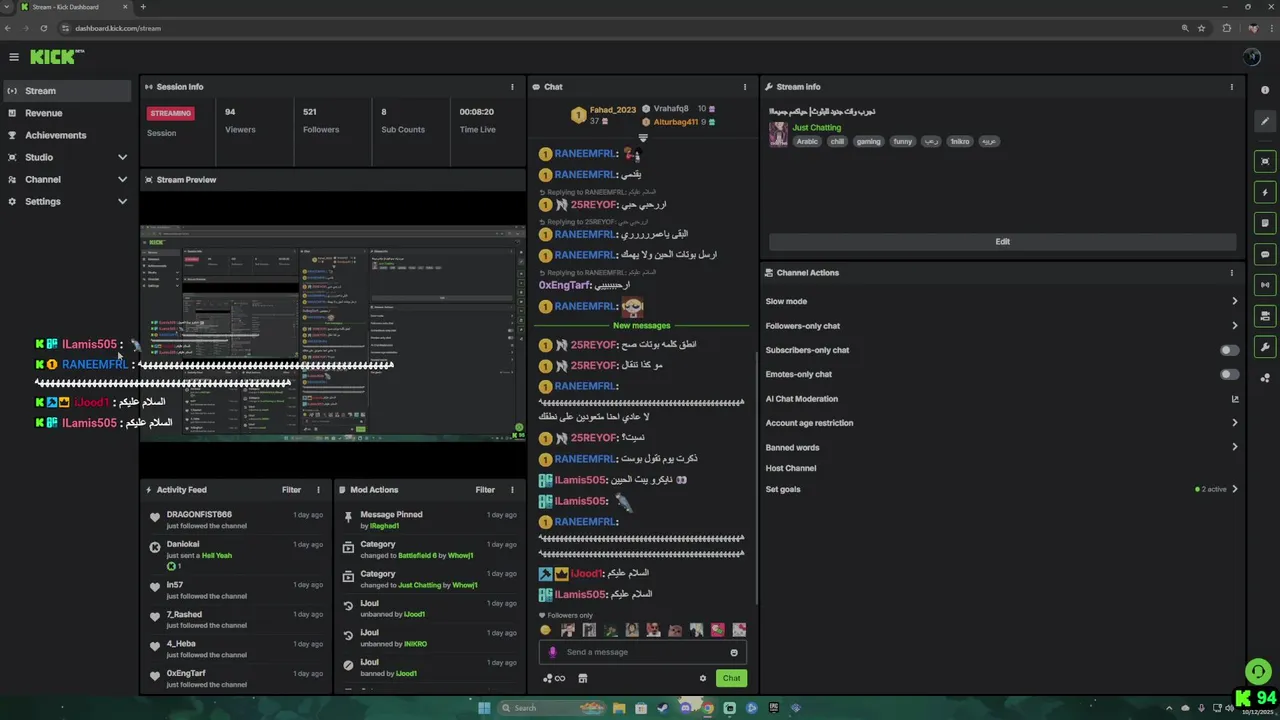
Task: Click the pencil edit icon in right sidebar
Action: pyautogui.click(x=1265, y=122)
